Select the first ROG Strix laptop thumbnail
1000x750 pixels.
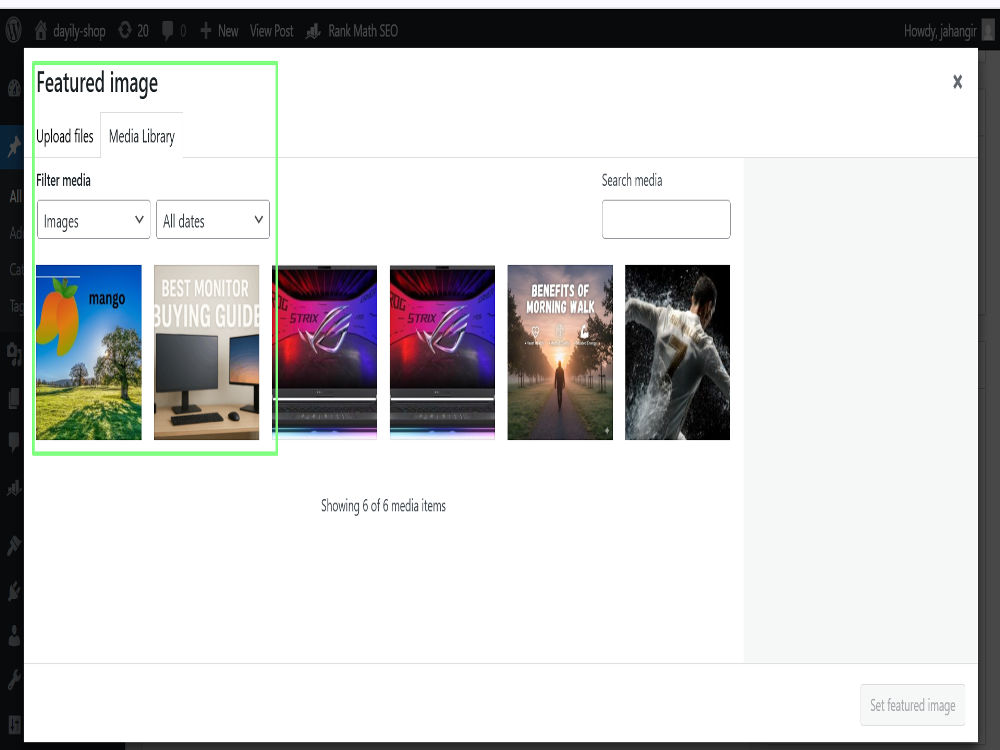tap(325, 352)
